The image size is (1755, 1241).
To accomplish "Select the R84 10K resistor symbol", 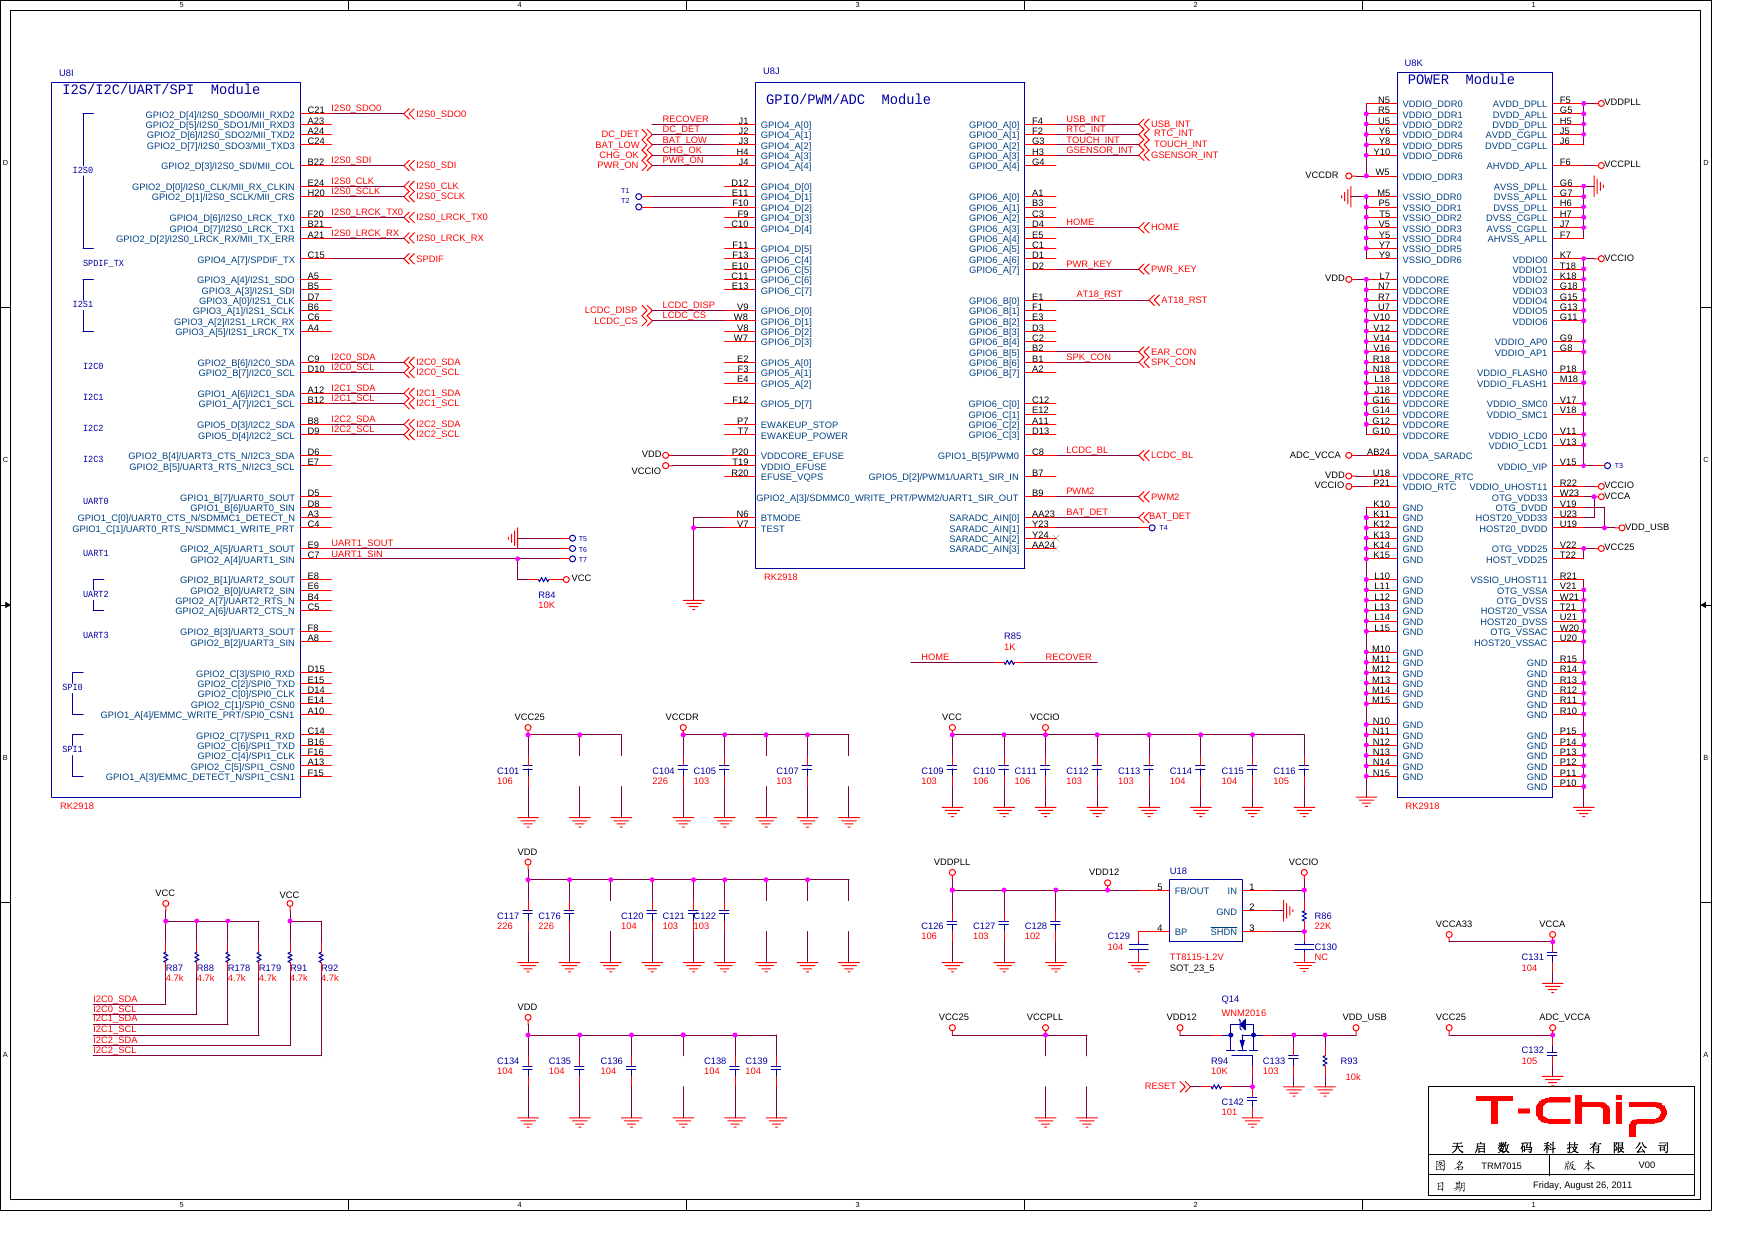I will pyautogui.click(x=544, y=579).
